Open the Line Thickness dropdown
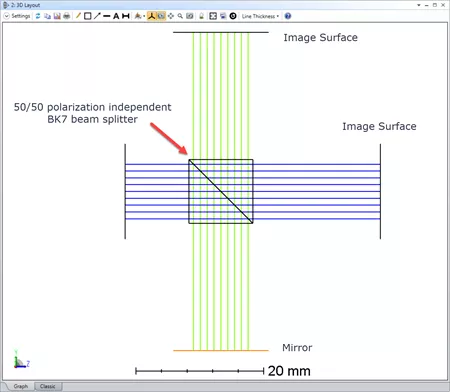The image size is (450, 392). click(x=260, y=16)
